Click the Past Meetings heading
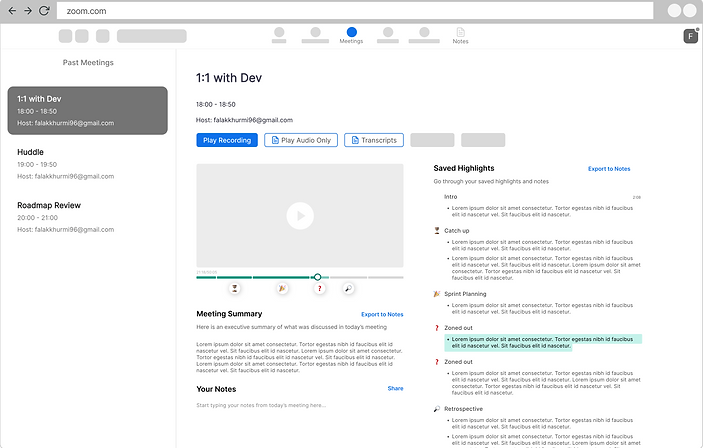703x448 pixels. (88, 62)
